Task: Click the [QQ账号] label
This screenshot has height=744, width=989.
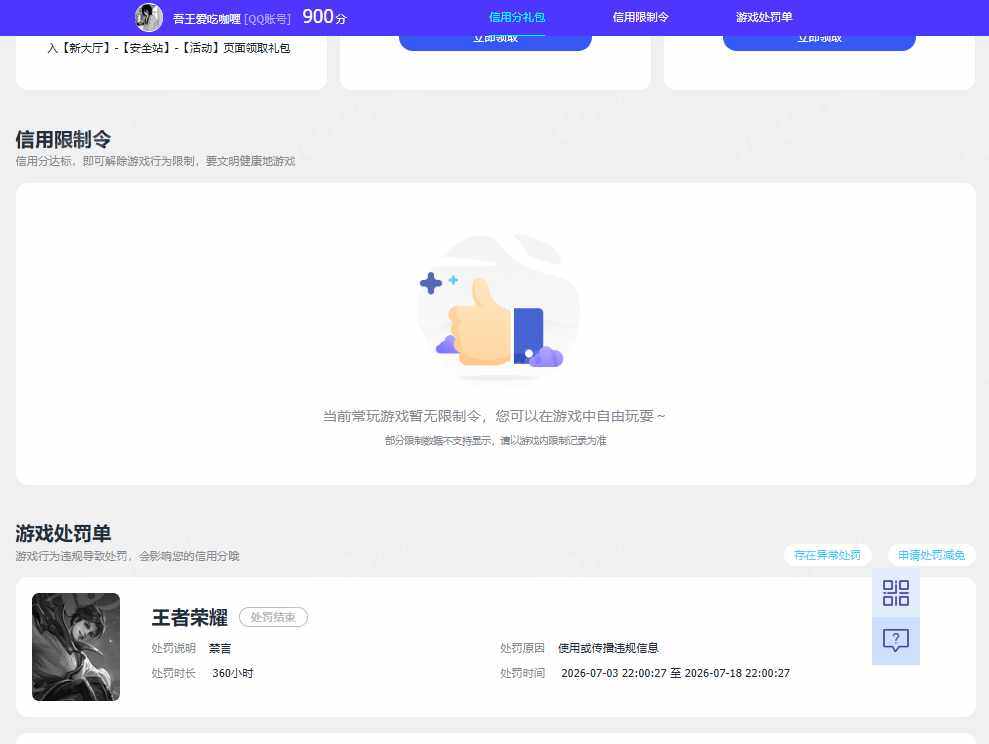Action: click(x=267, y=19)
